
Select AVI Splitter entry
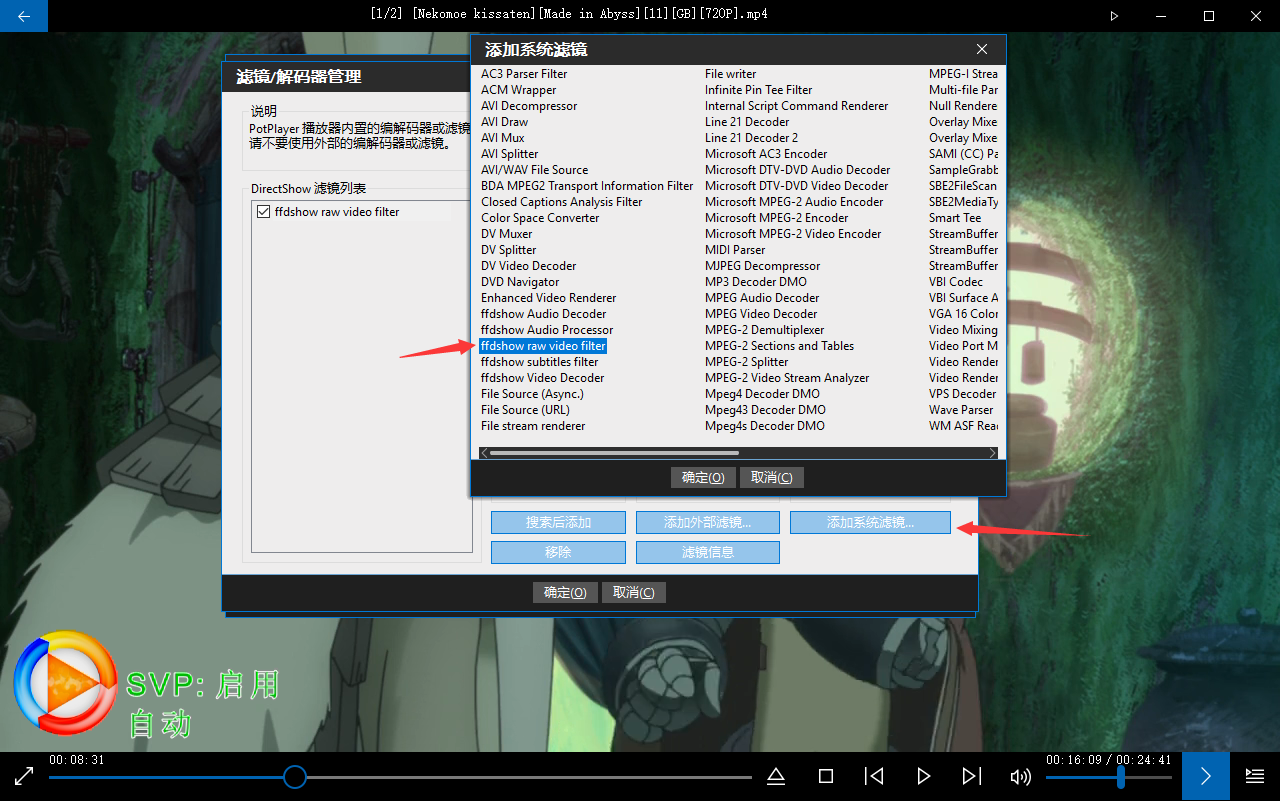509,154
